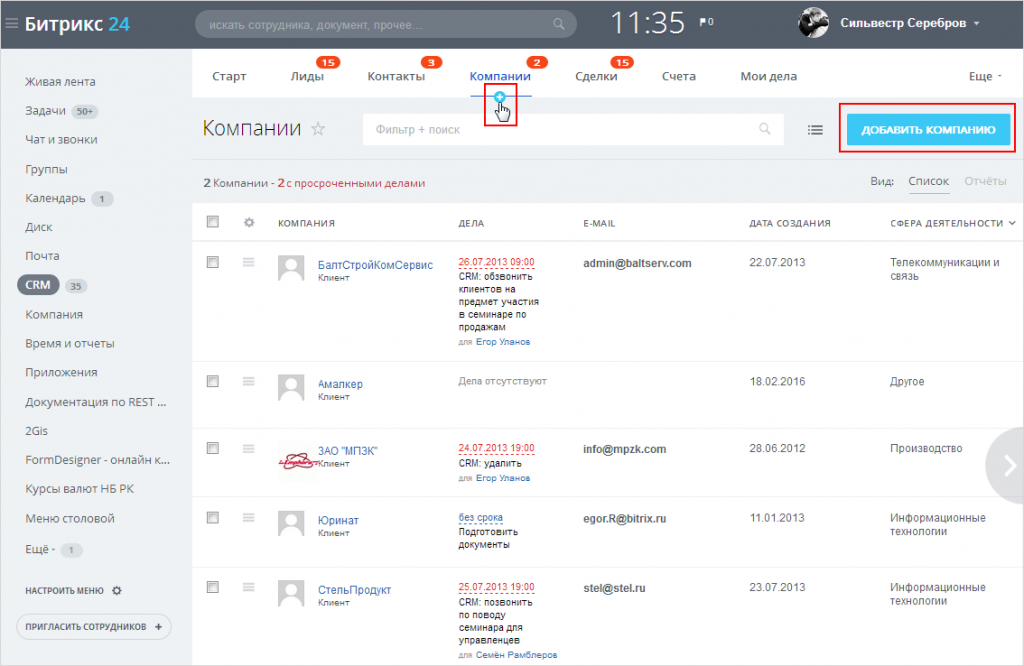Screen dimensions: 1024x666
Task: Switch to the Контакты tab
Action: (396, 76)
